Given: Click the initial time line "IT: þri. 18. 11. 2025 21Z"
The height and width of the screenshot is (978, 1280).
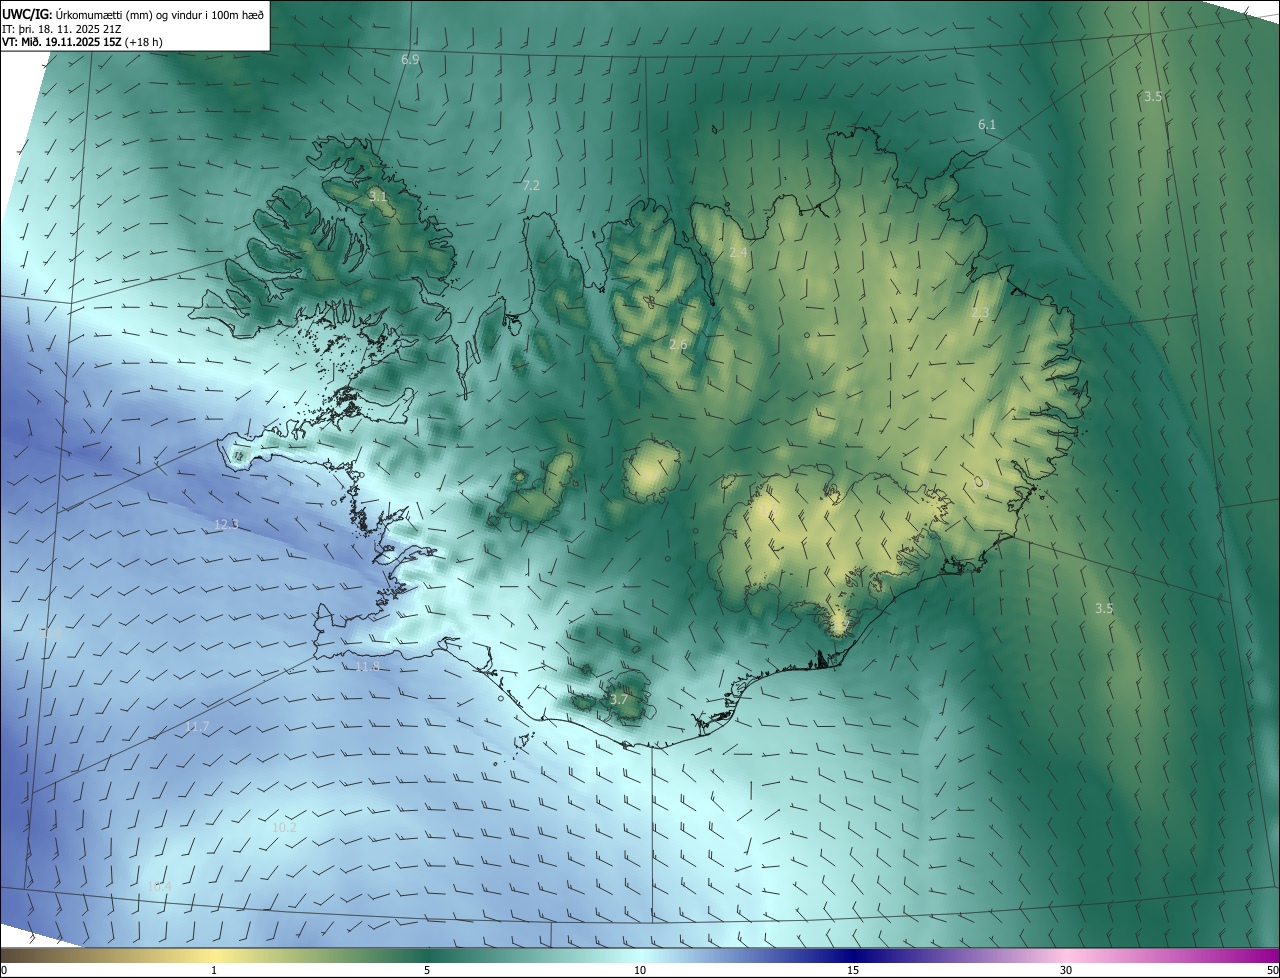Looking at the screenshot, I should pyautogui.click(x=63, y=29).
